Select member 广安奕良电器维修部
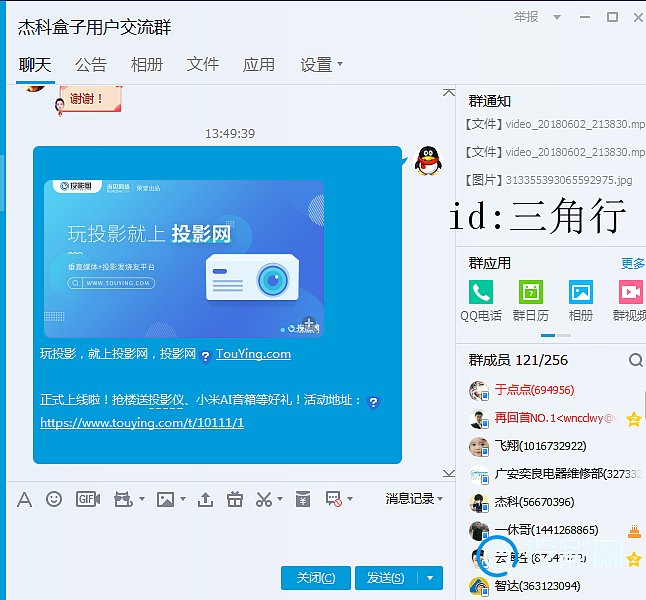The image size is (646, 600). (x=556, y=474)
